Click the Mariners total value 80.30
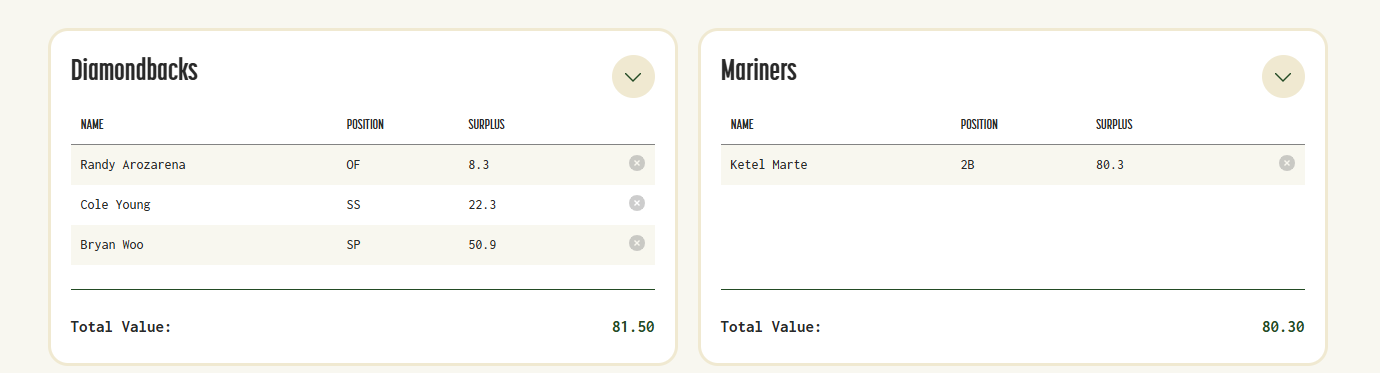 click(1283, 327)
